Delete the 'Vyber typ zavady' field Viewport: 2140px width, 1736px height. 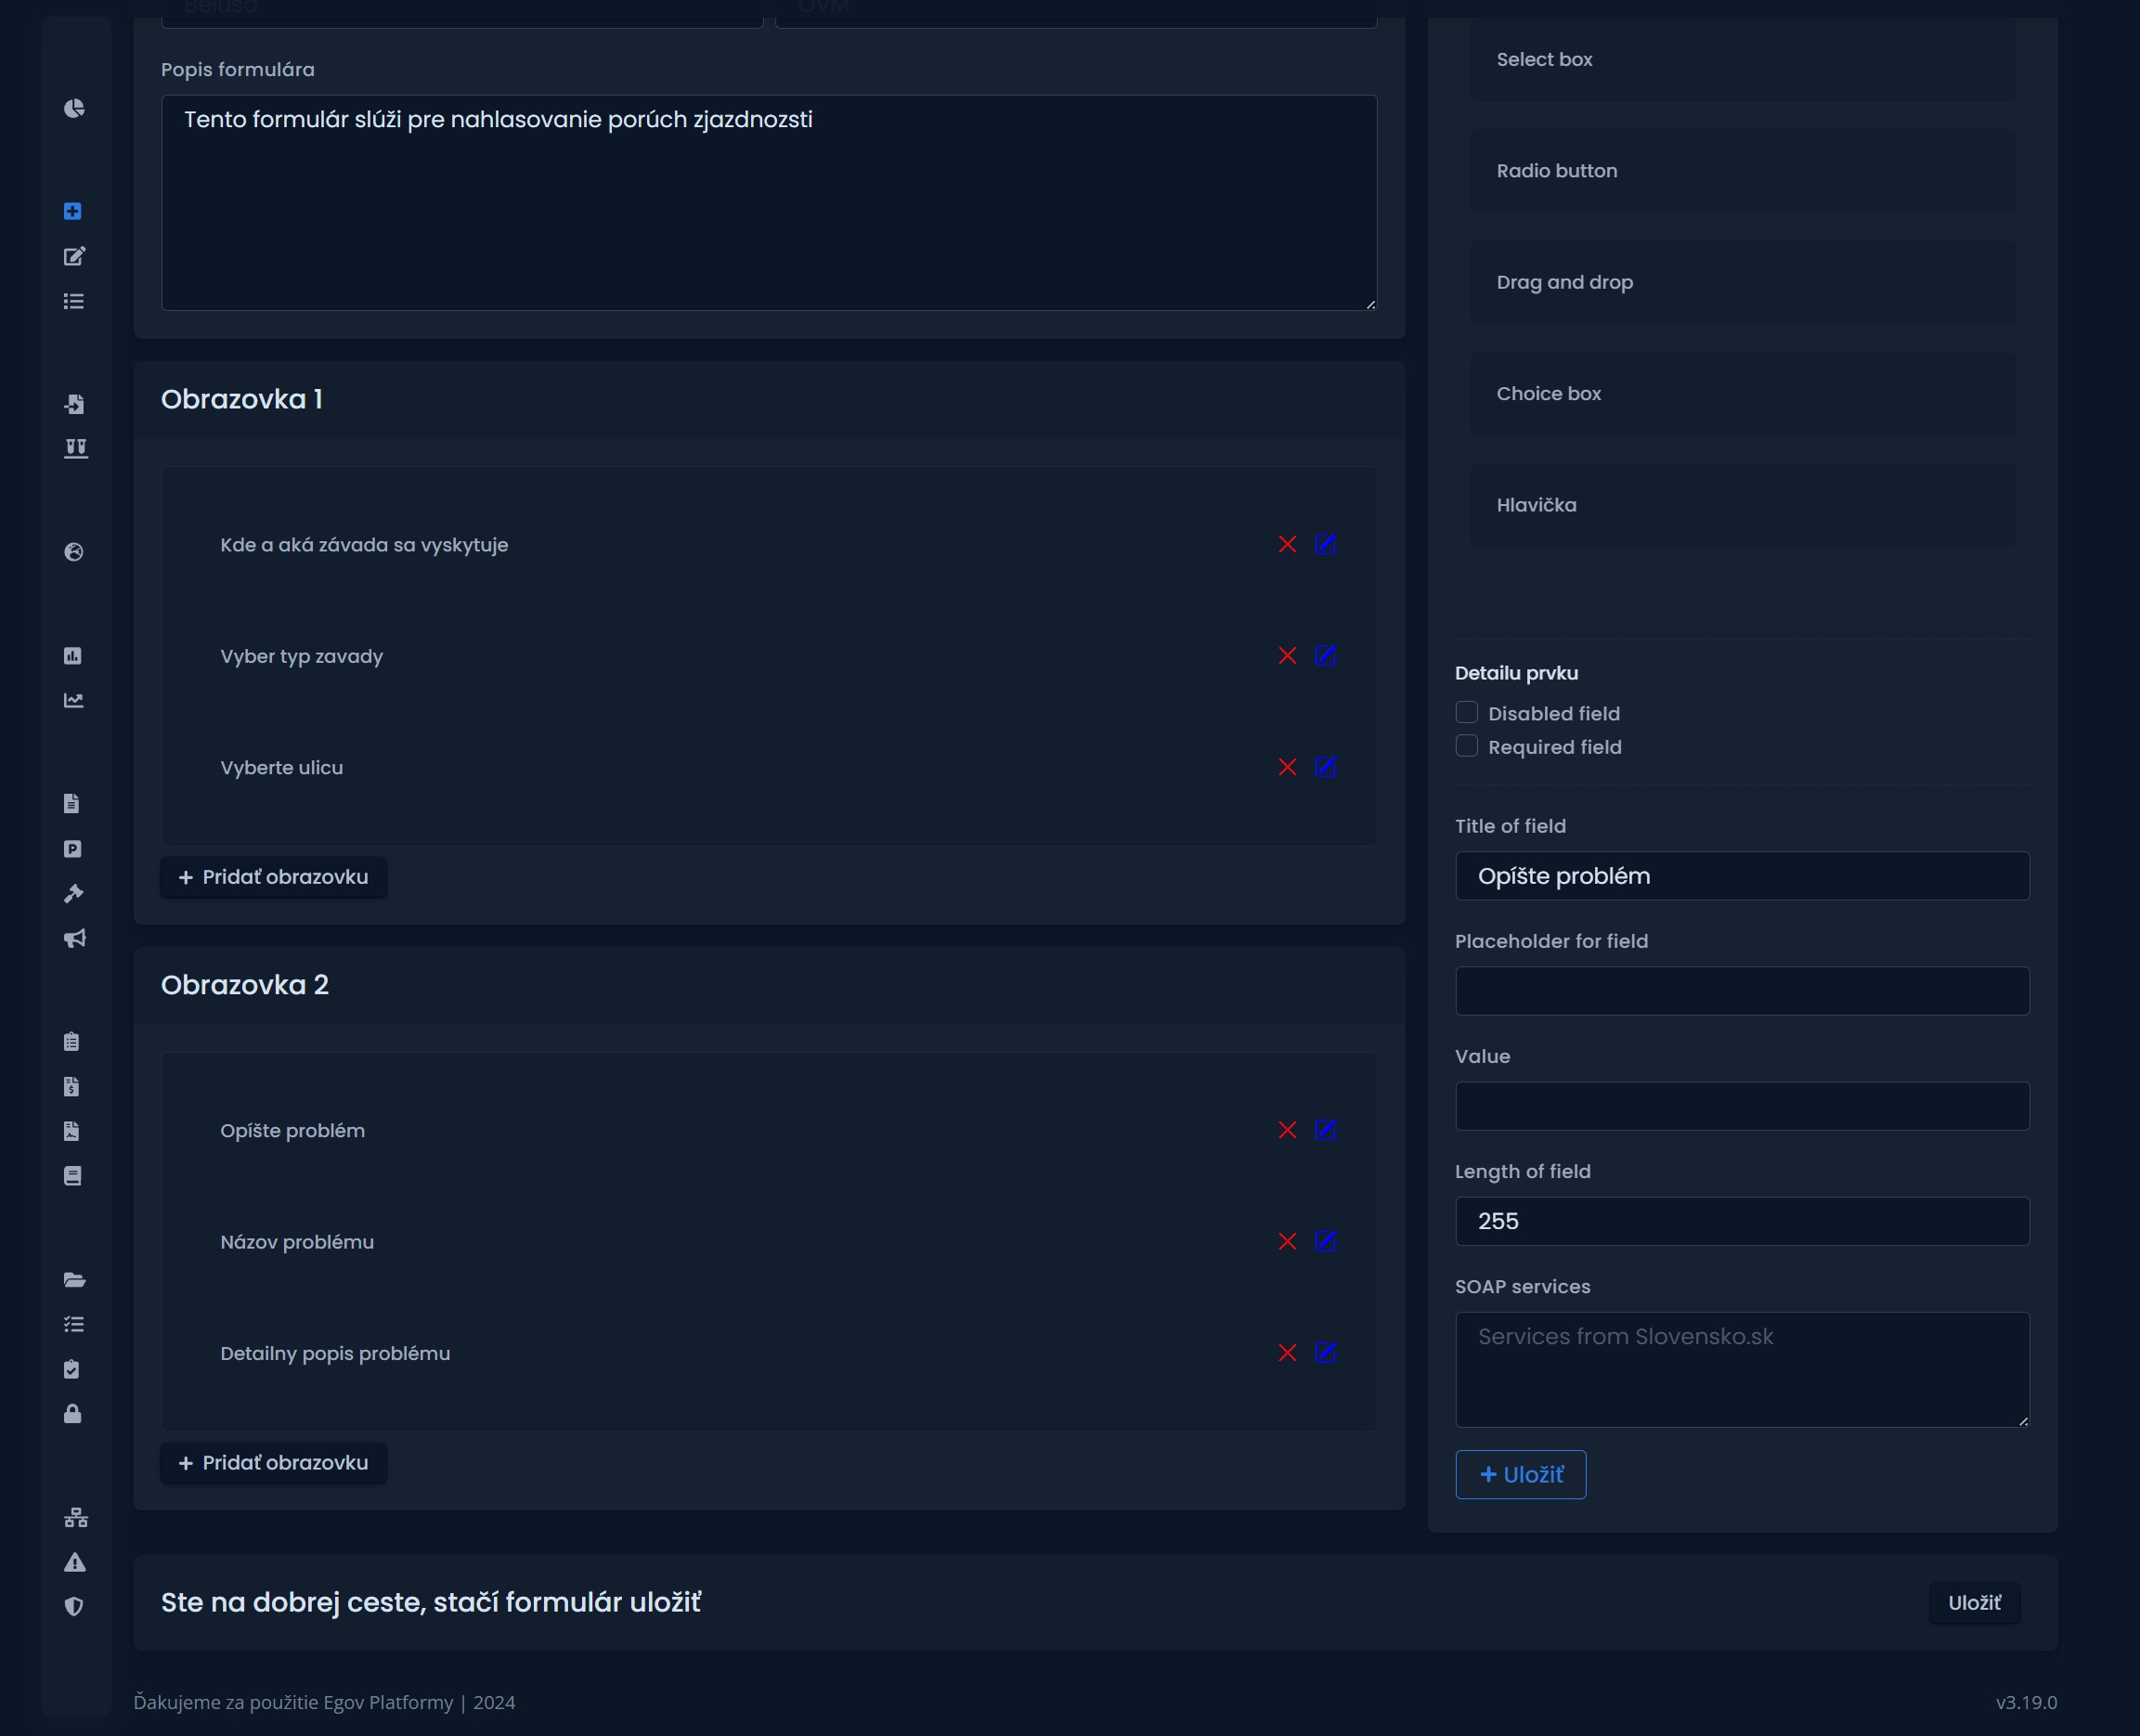1287,656
